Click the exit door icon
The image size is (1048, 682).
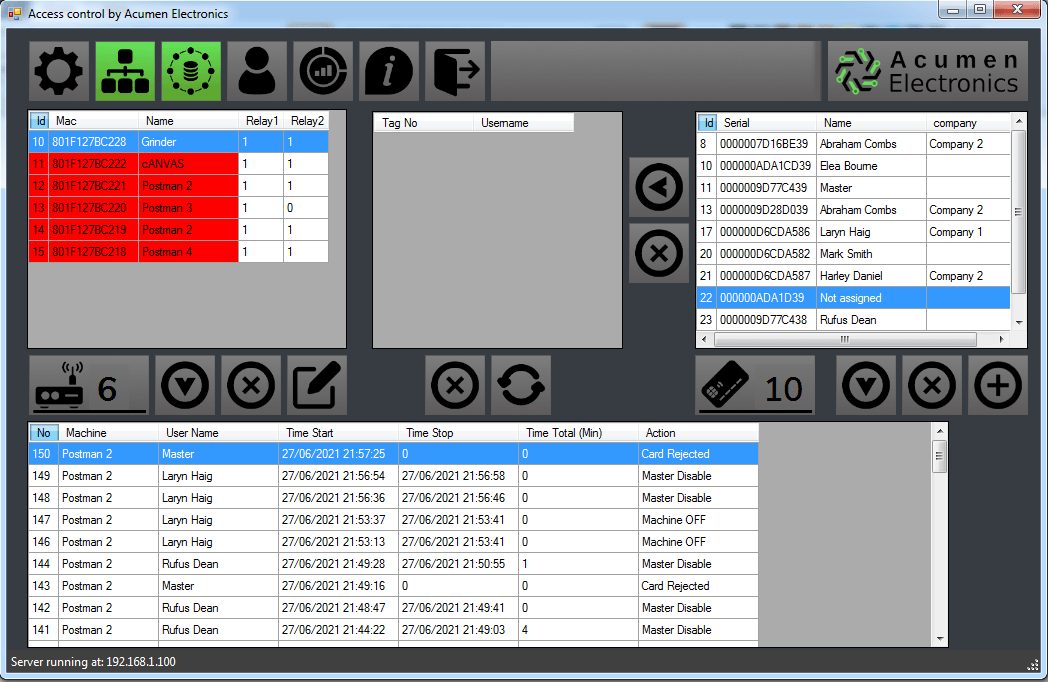pos(455,72)
